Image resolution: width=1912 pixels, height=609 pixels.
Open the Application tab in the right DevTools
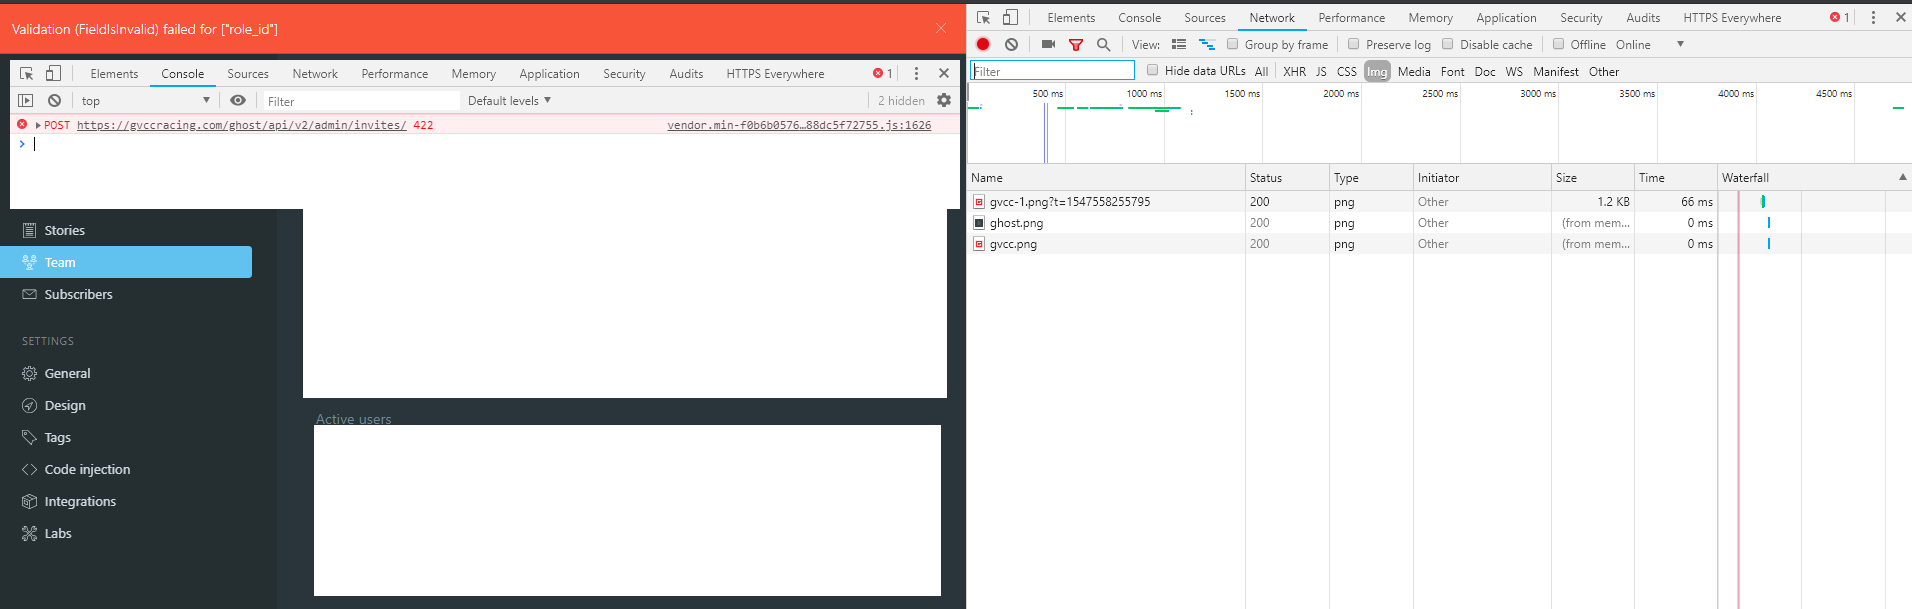pyautogui.click(x=1506, y=17)
